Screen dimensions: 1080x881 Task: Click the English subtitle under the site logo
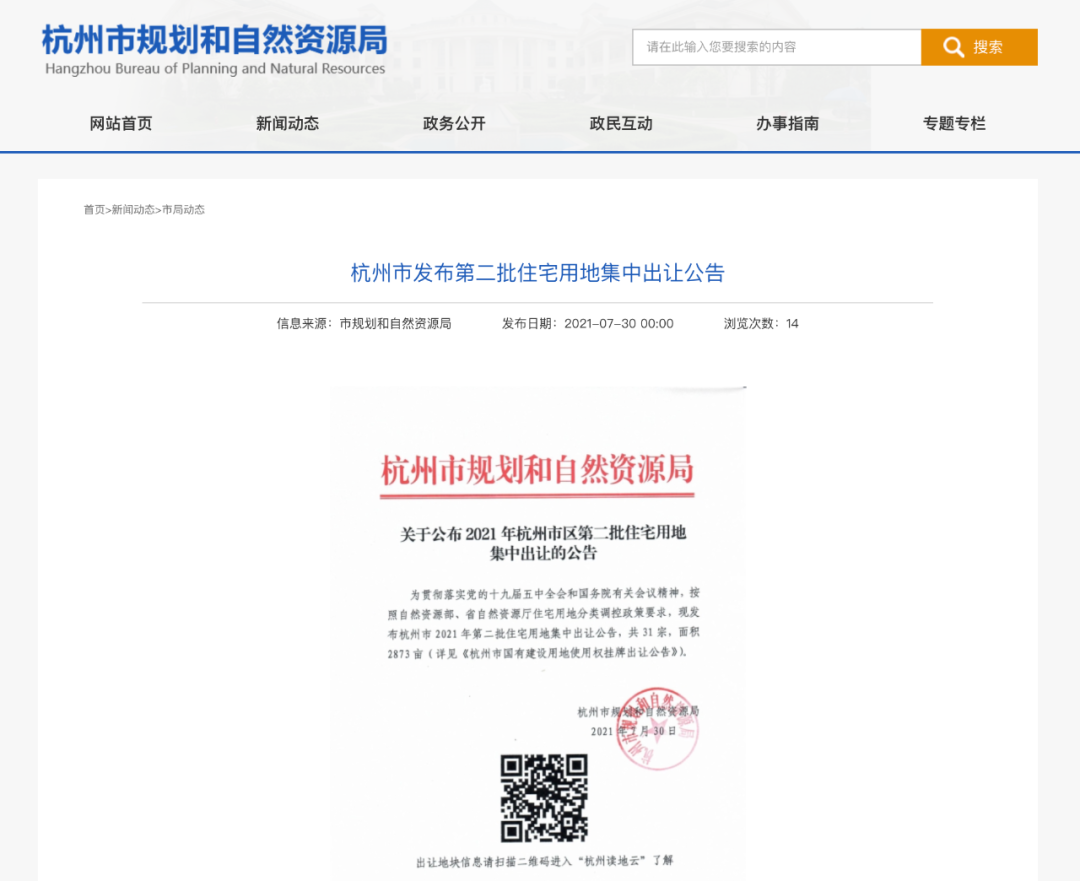tap(215, 69)
